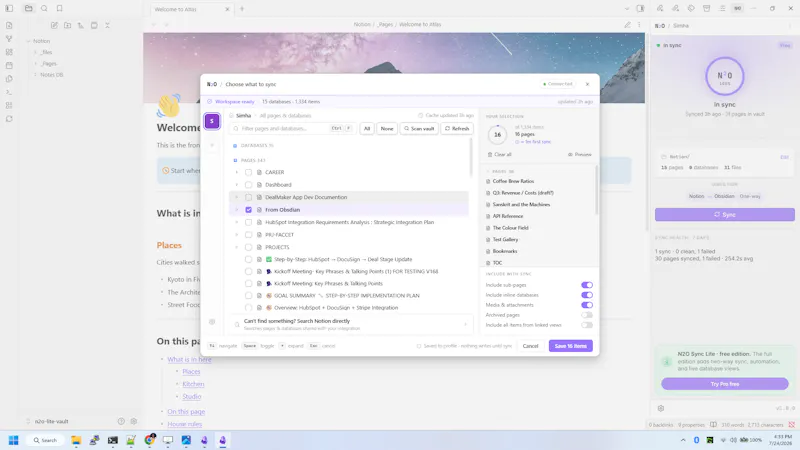Turn off Media & attachments toggle
800x450 pixels.
587,305
